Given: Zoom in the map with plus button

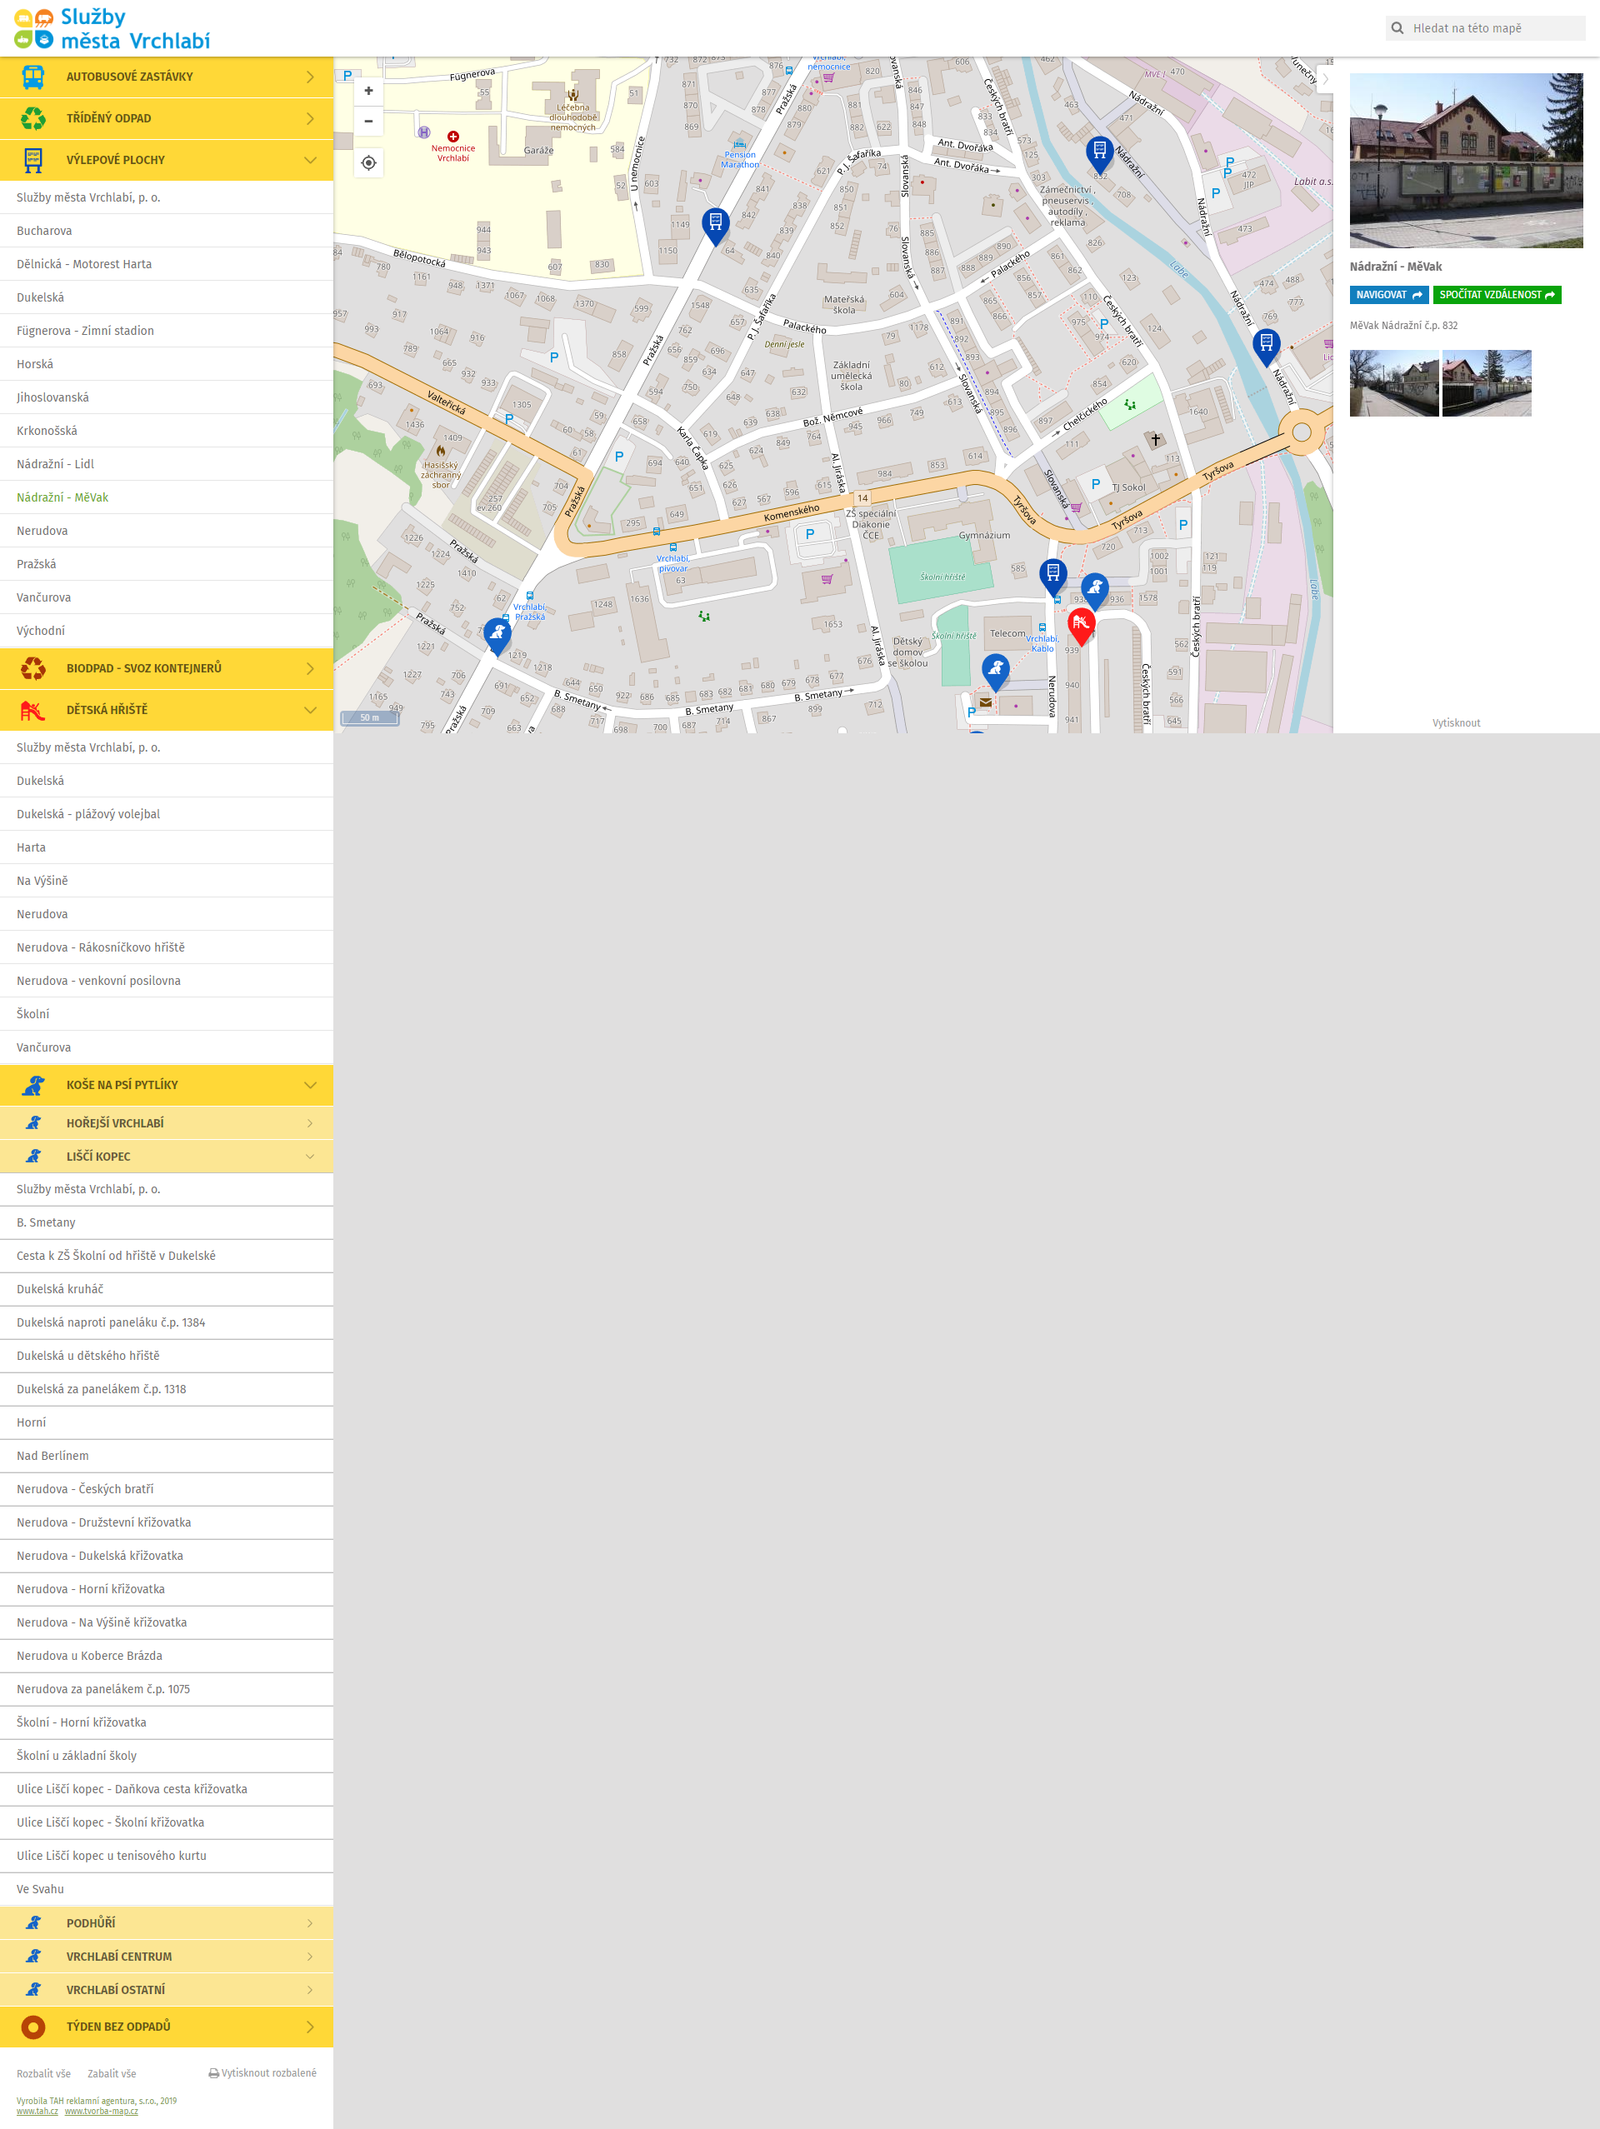Looking at the screenshot, I should point(369,91).
